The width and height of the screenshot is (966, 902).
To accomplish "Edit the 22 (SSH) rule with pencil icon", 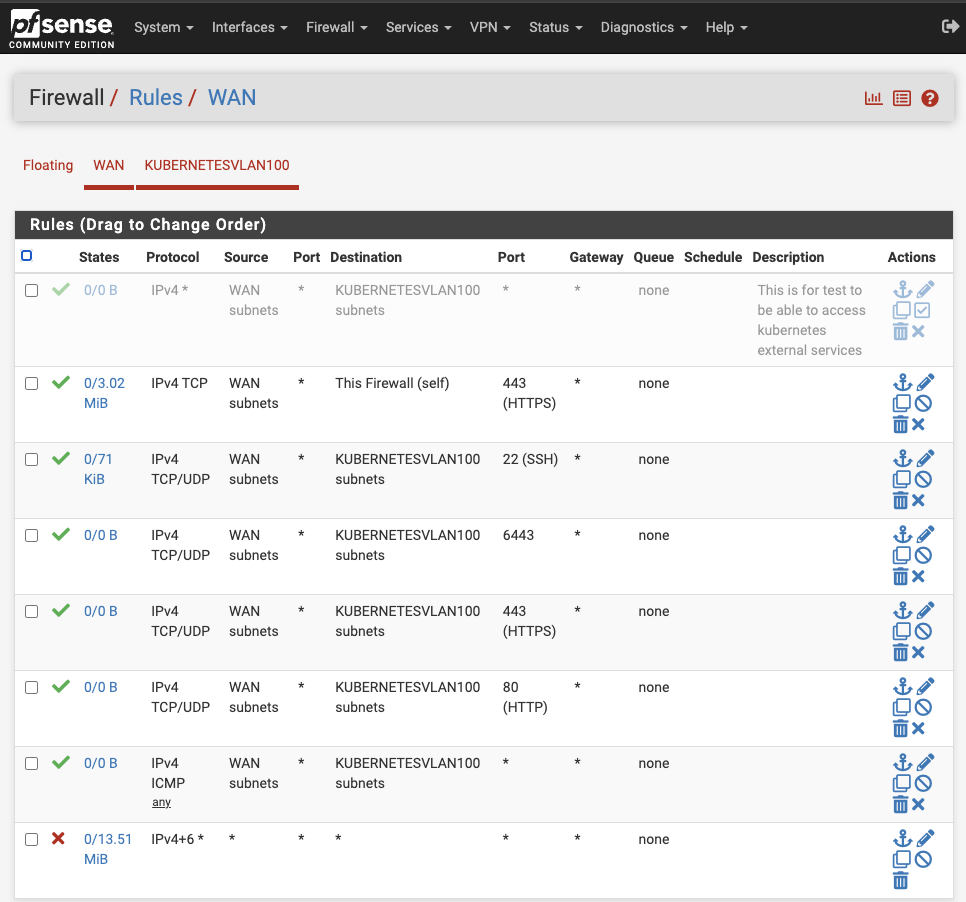I will (925, 458).
